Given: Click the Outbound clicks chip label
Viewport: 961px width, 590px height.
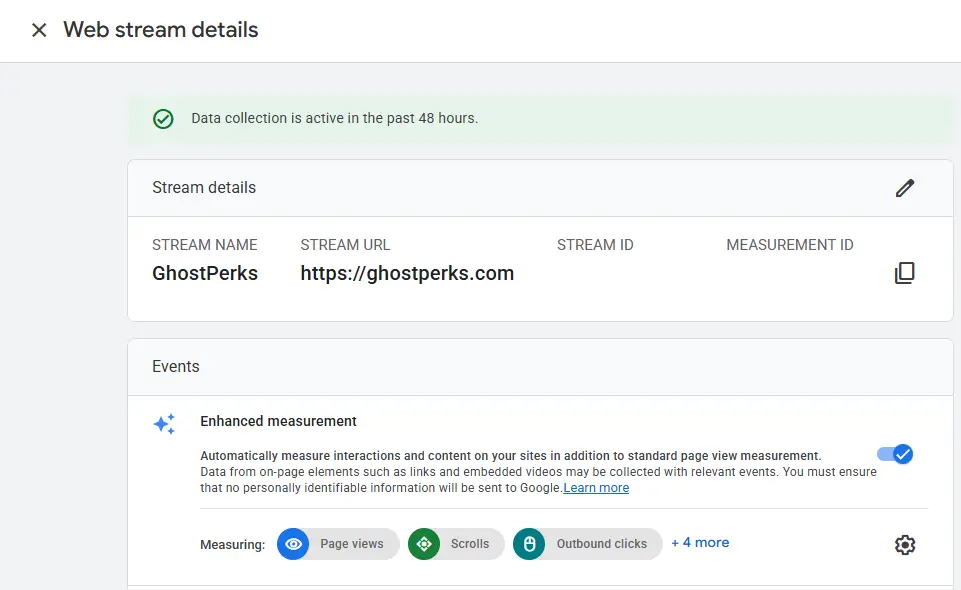Looking at the screenshot, I should pyautogui.click(x=602, y=544).
